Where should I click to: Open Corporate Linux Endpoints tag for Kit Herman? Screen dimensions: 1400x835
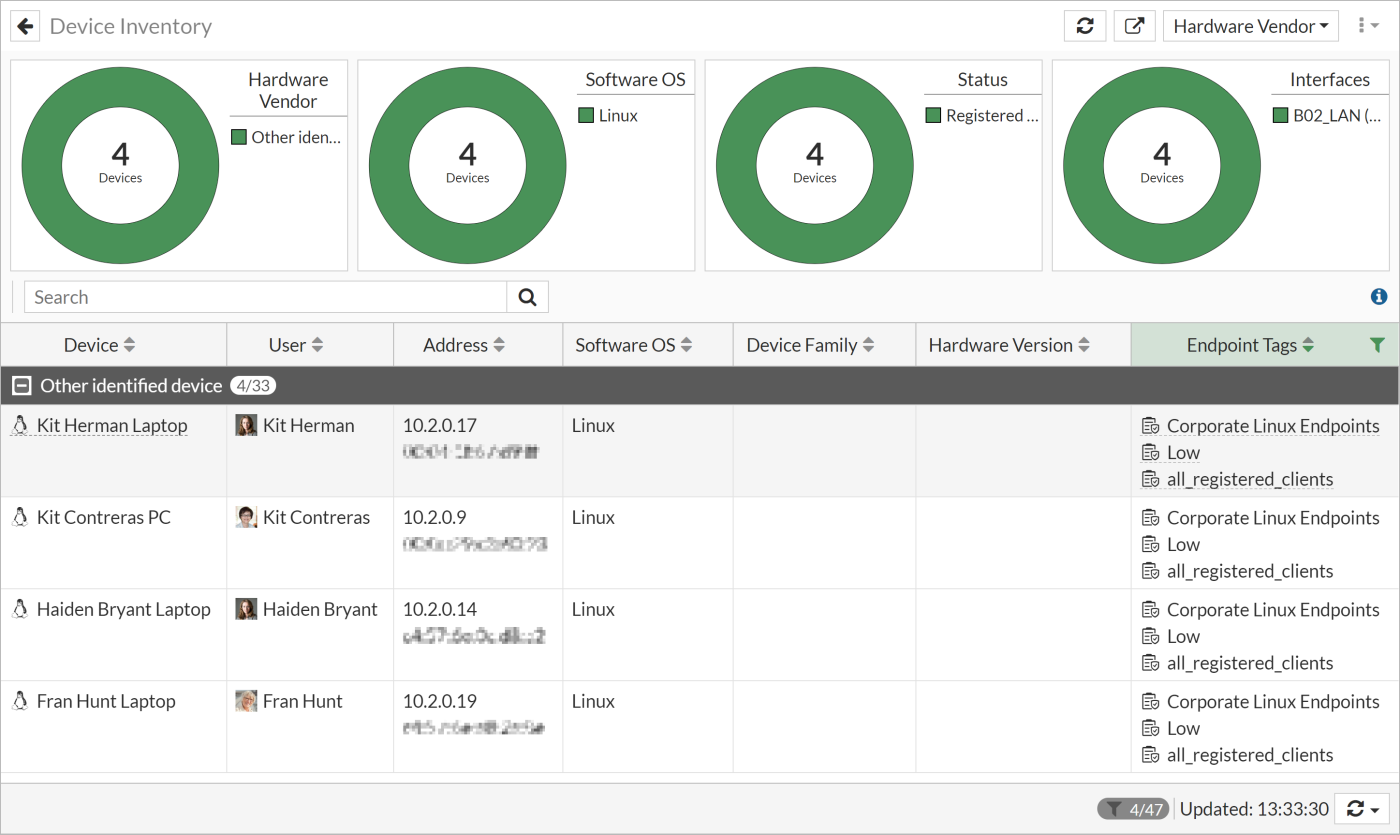pyautogui.click(x=1273, y=426)
